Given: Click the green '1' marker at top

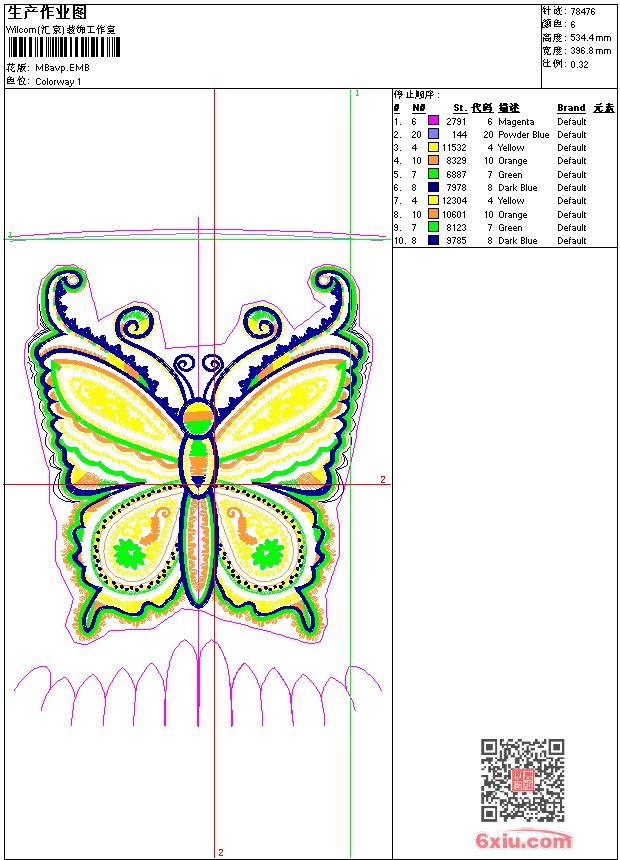Looking at the screenshot, I should (357, 94).
